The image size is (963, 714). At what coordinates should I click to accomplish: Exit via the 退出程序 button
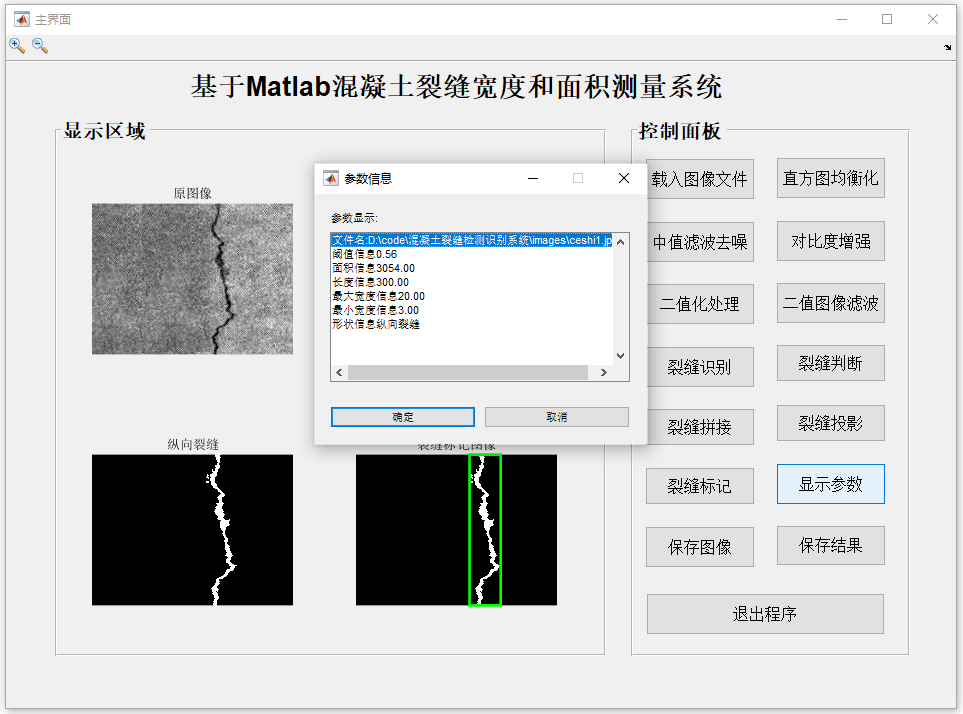765,614
